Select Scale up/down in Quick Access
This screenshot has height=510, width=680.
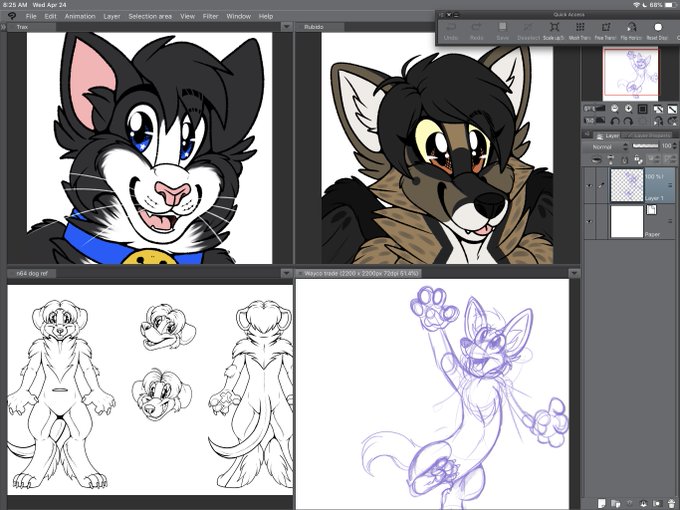point(554,32)
